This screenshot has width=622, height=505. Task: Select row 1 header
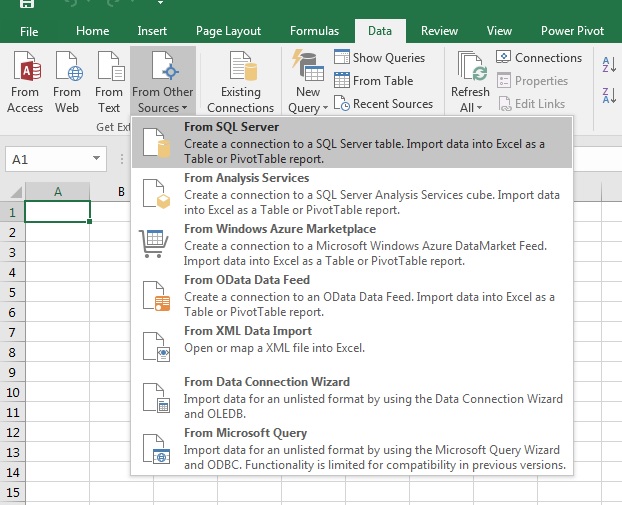coord(12,212)
